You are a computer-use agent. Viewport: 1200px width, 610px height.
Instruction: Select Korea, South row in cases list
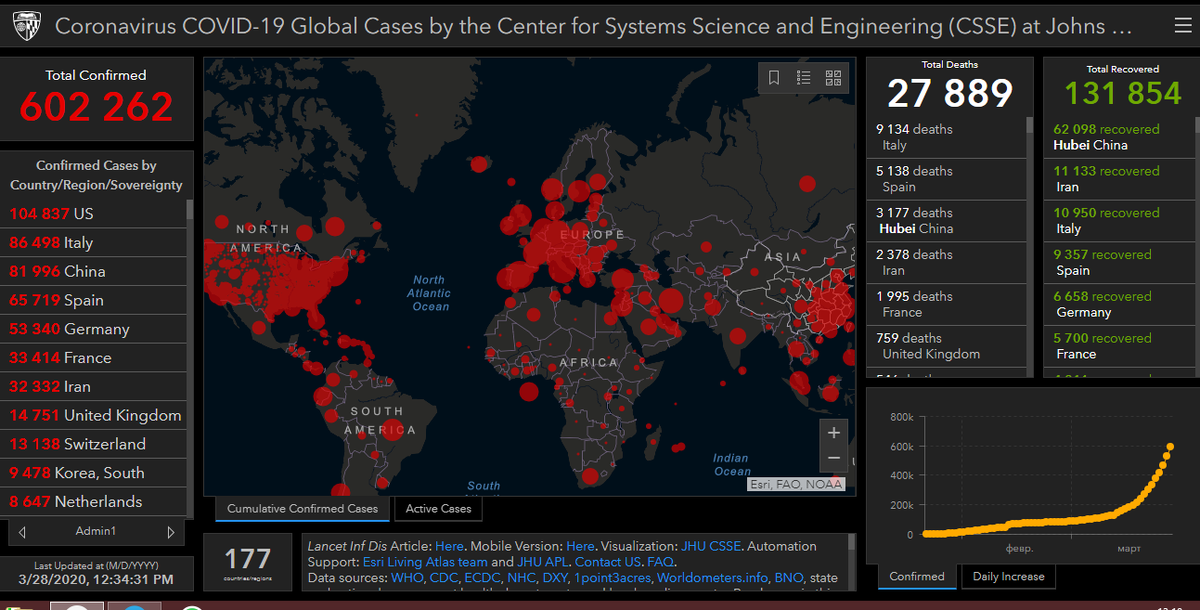[x=93, y=473]
